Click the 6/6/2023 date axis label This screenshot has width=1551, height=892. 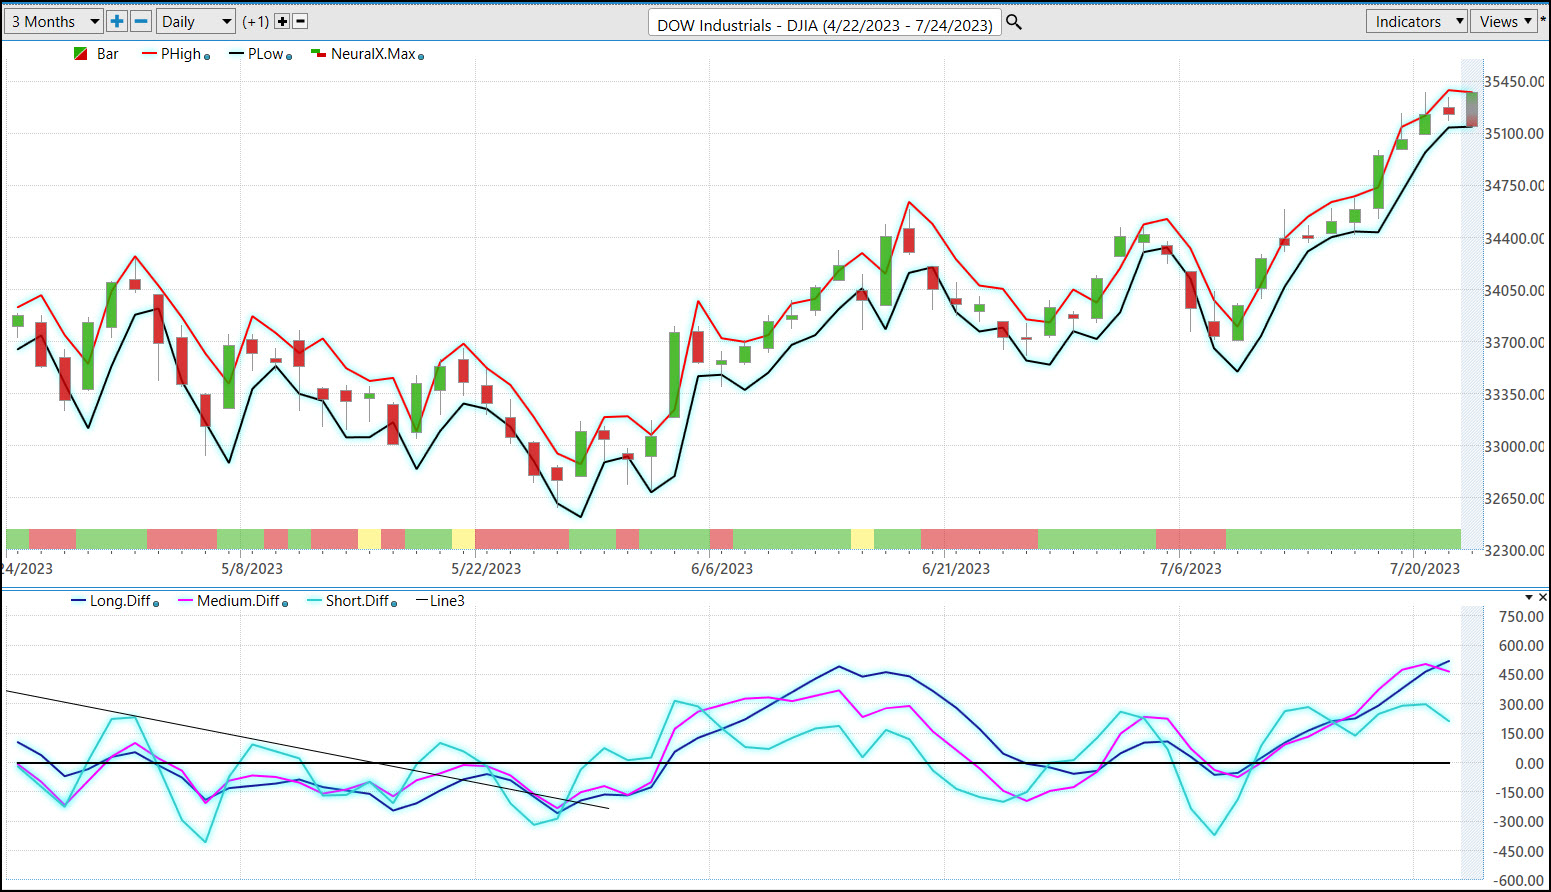pos(722,569)
